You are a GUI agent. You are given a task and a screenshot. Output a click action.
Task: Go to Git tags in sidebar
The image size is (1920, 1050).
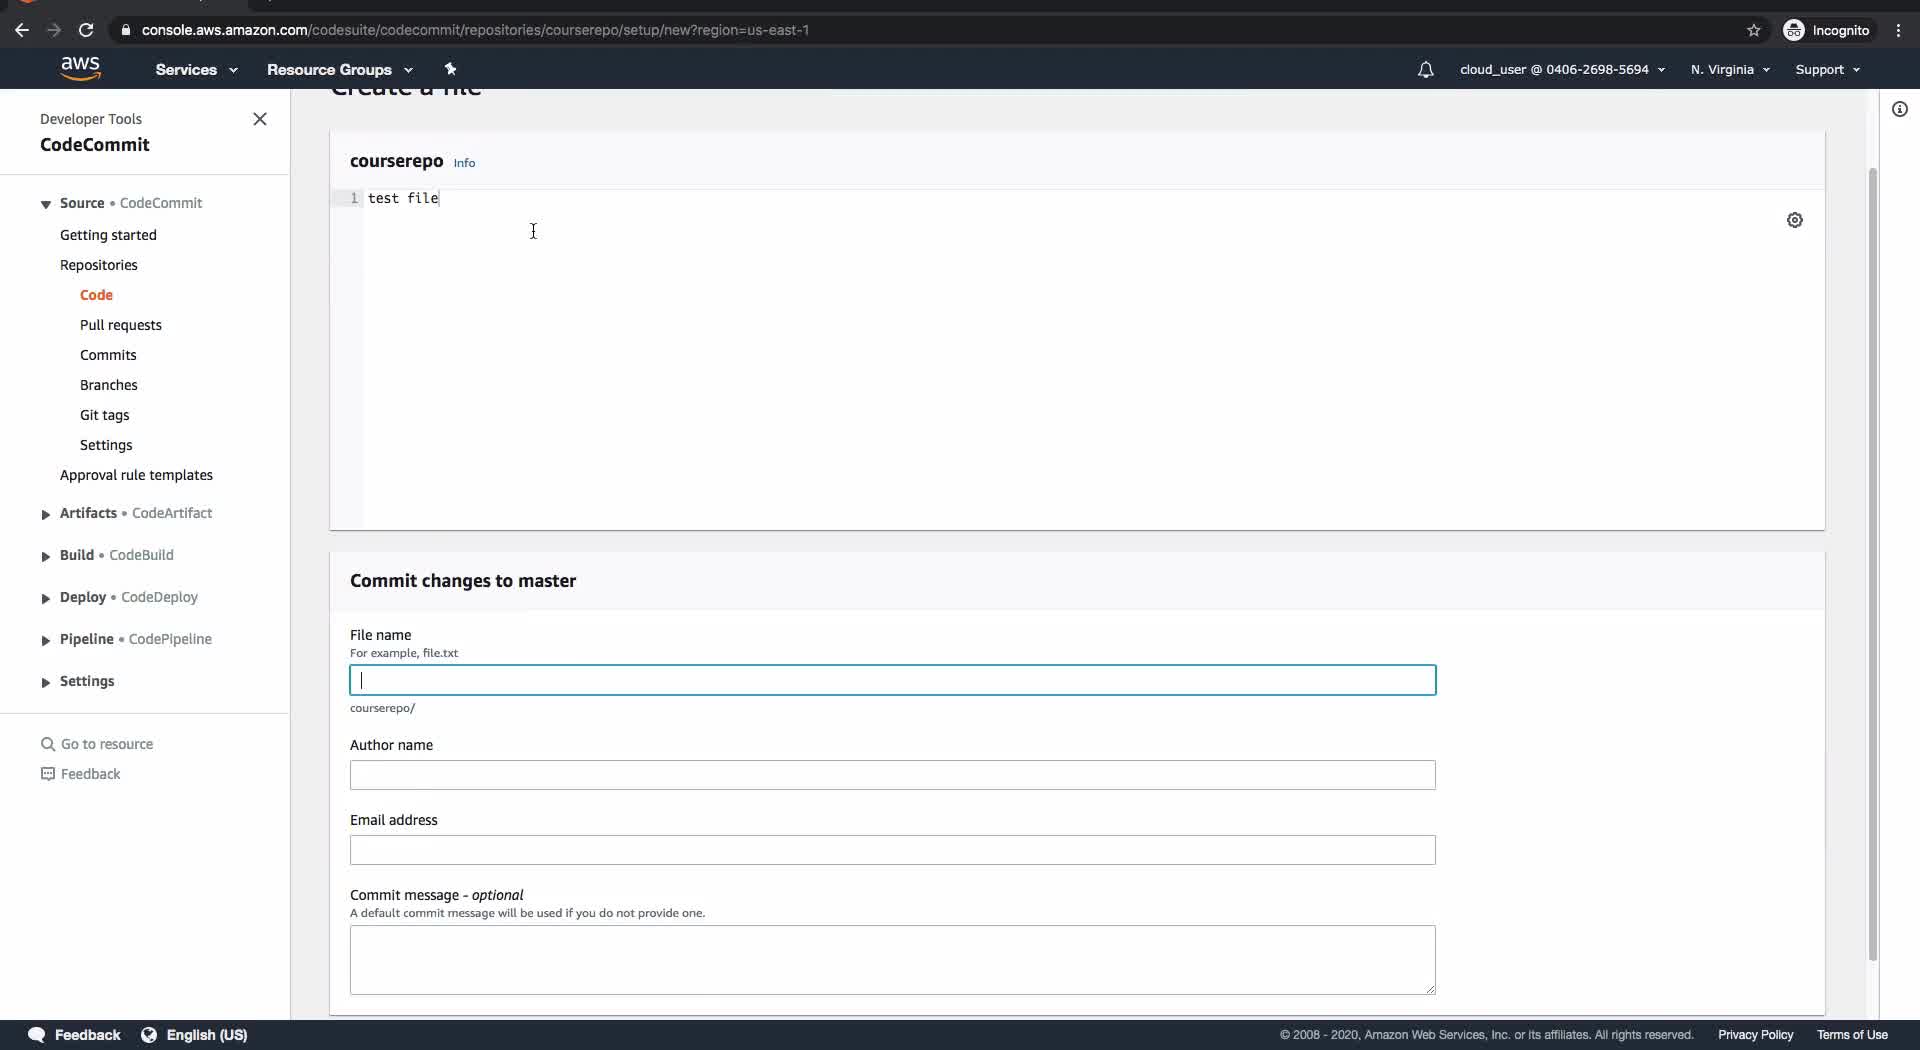click(x=105, y=415)
